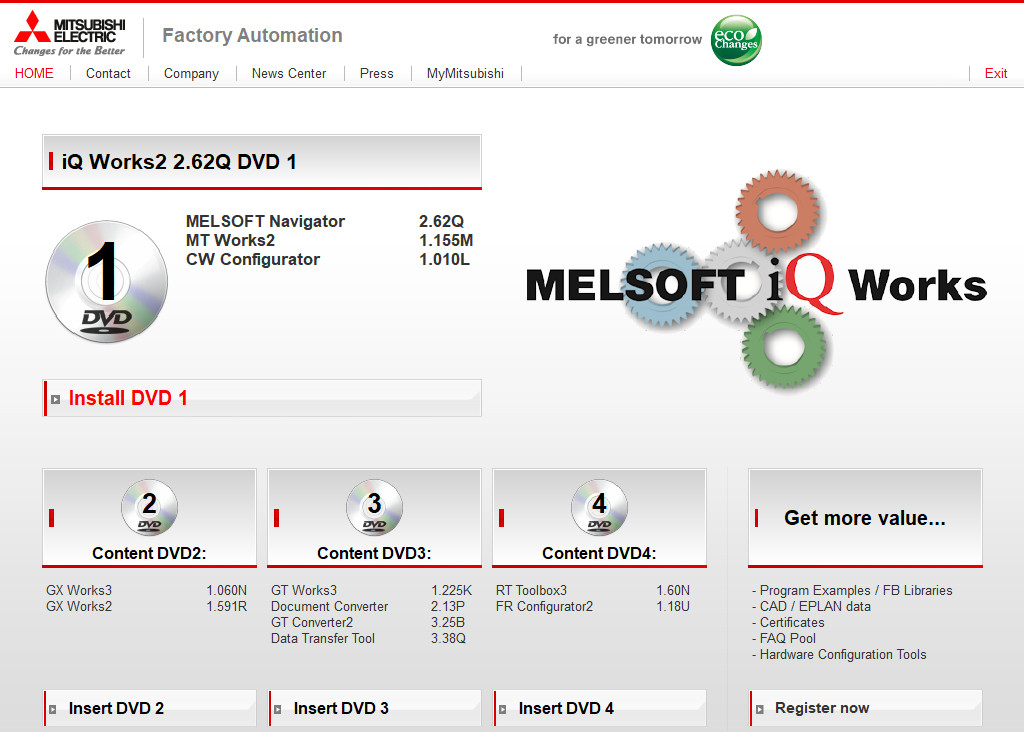Viewport: 1024px width, 732px height.
Task: Click the CW Configurator entry
Action: coord(253,259)
